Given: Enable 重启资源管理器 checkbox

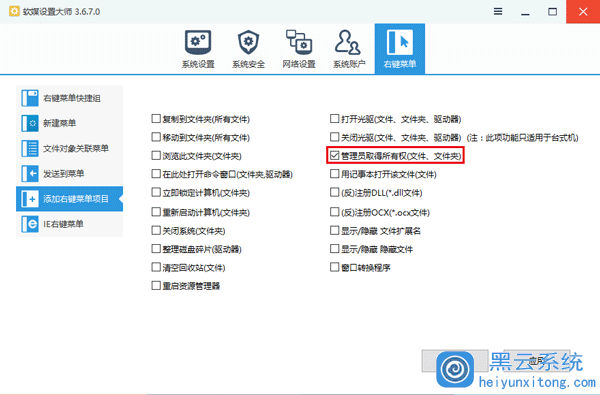Looking at the screenshot, I should (x=156, y=286).
